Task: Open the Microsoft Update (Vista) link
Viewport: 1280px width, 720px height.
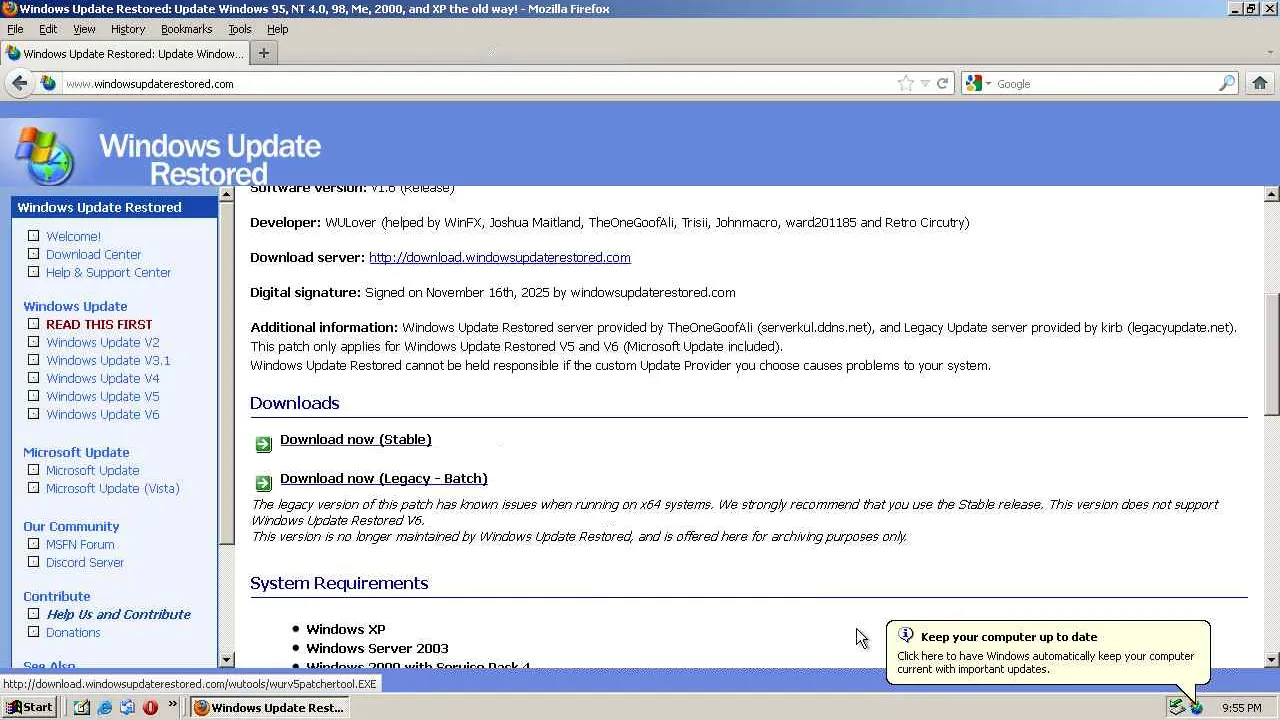Action: click(x=113, y=488)
